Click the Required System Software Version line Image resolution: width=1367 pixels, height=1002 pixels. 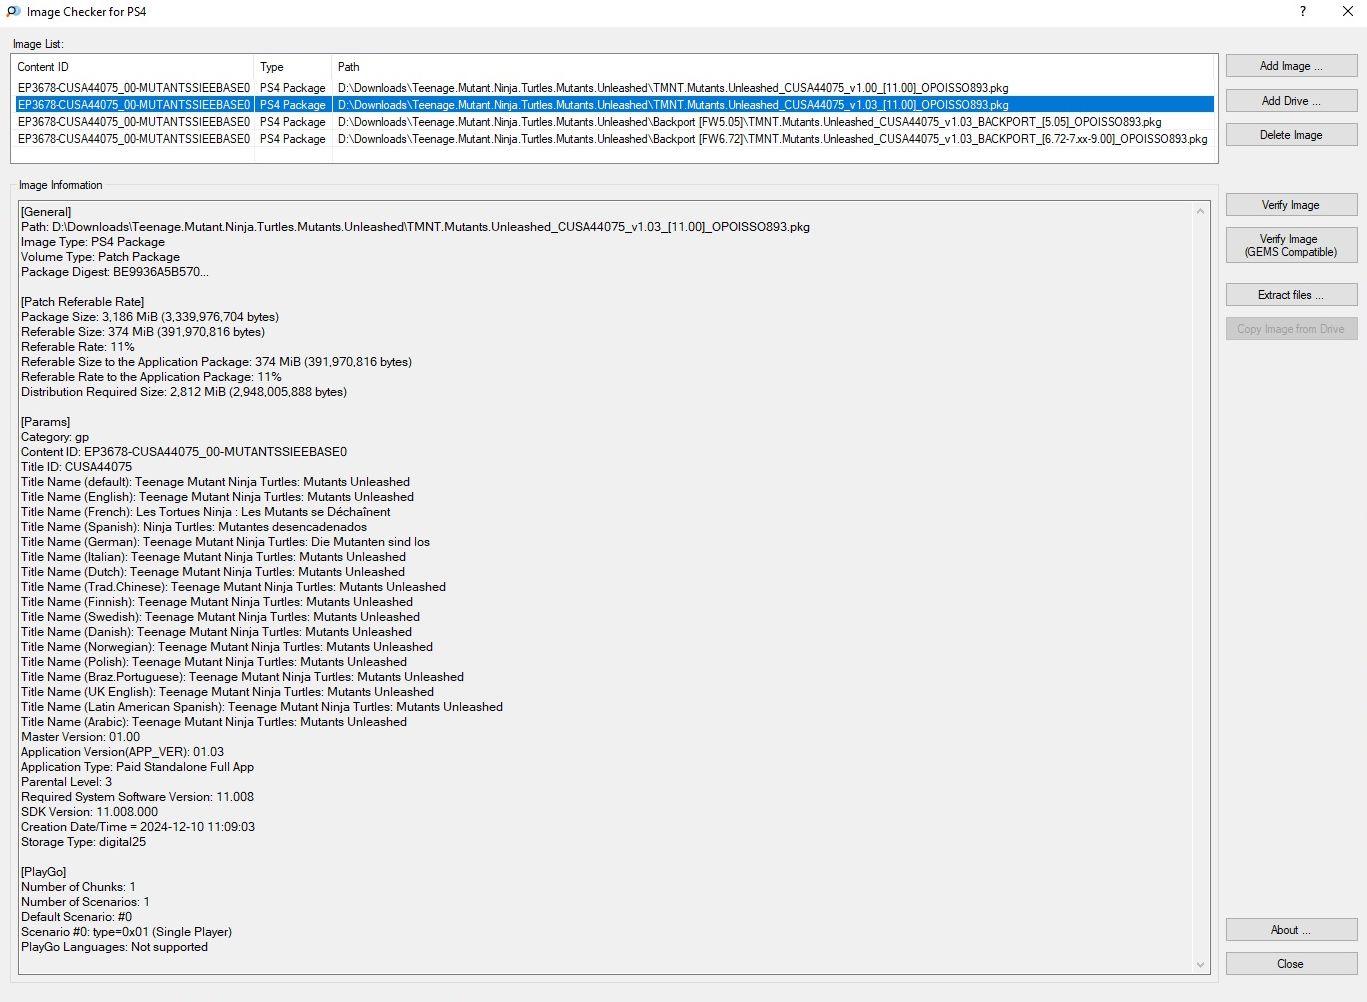click(x=137, y=797)
